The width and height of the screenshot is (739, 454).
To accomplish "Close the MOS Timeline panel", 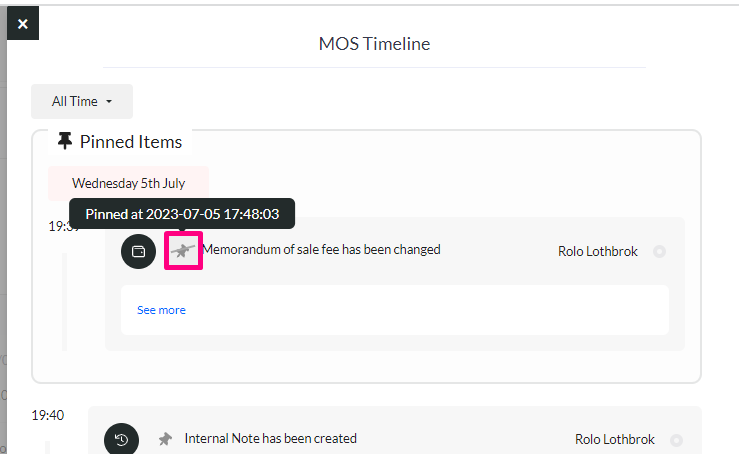I will pyautogui.click(x=23, y=24).
